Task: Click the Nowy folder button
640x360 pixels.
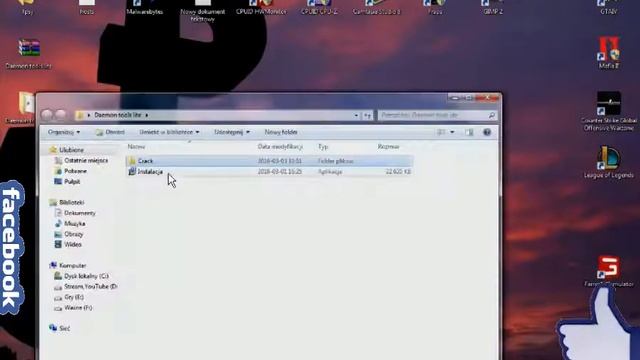Action: [x=281, y=132]
